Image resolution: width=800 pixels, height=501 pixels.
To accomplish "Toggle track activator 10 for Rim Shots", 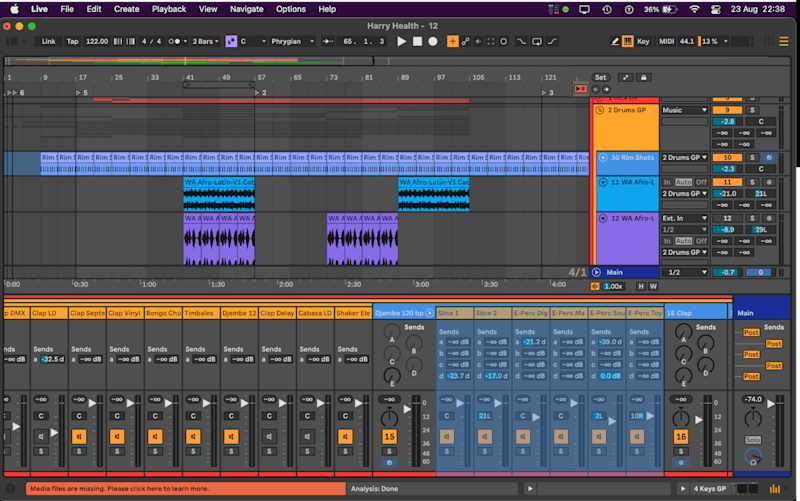I will (x=727, y=158).
